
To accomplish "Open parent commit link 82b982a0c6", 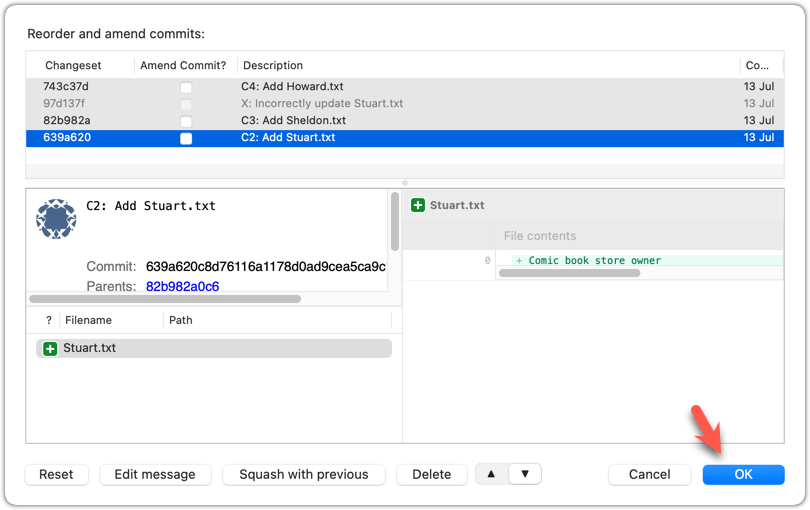I will [x=182, y=286].
